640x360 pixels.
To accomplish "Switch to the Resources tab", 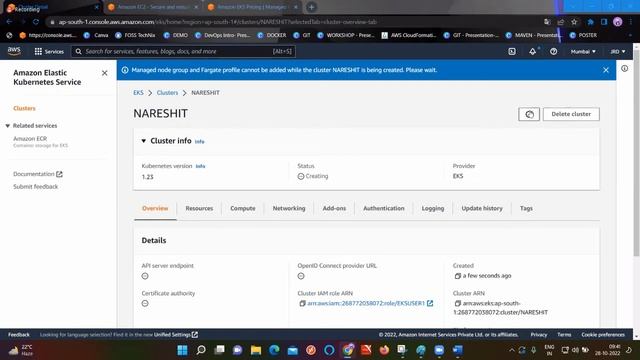I will pos(199,208).
